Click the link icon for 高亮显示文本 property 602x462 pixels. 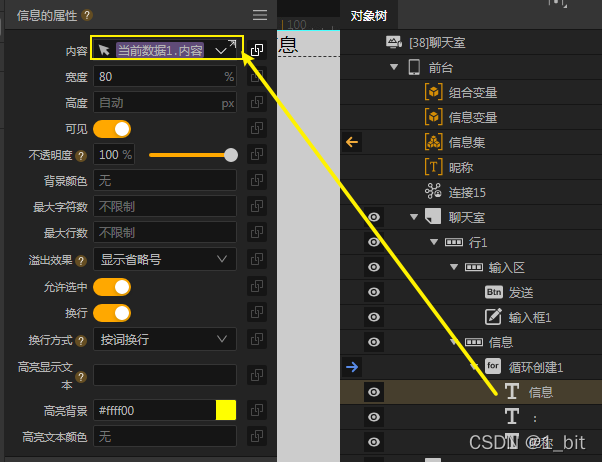click(x=257, y=375)
